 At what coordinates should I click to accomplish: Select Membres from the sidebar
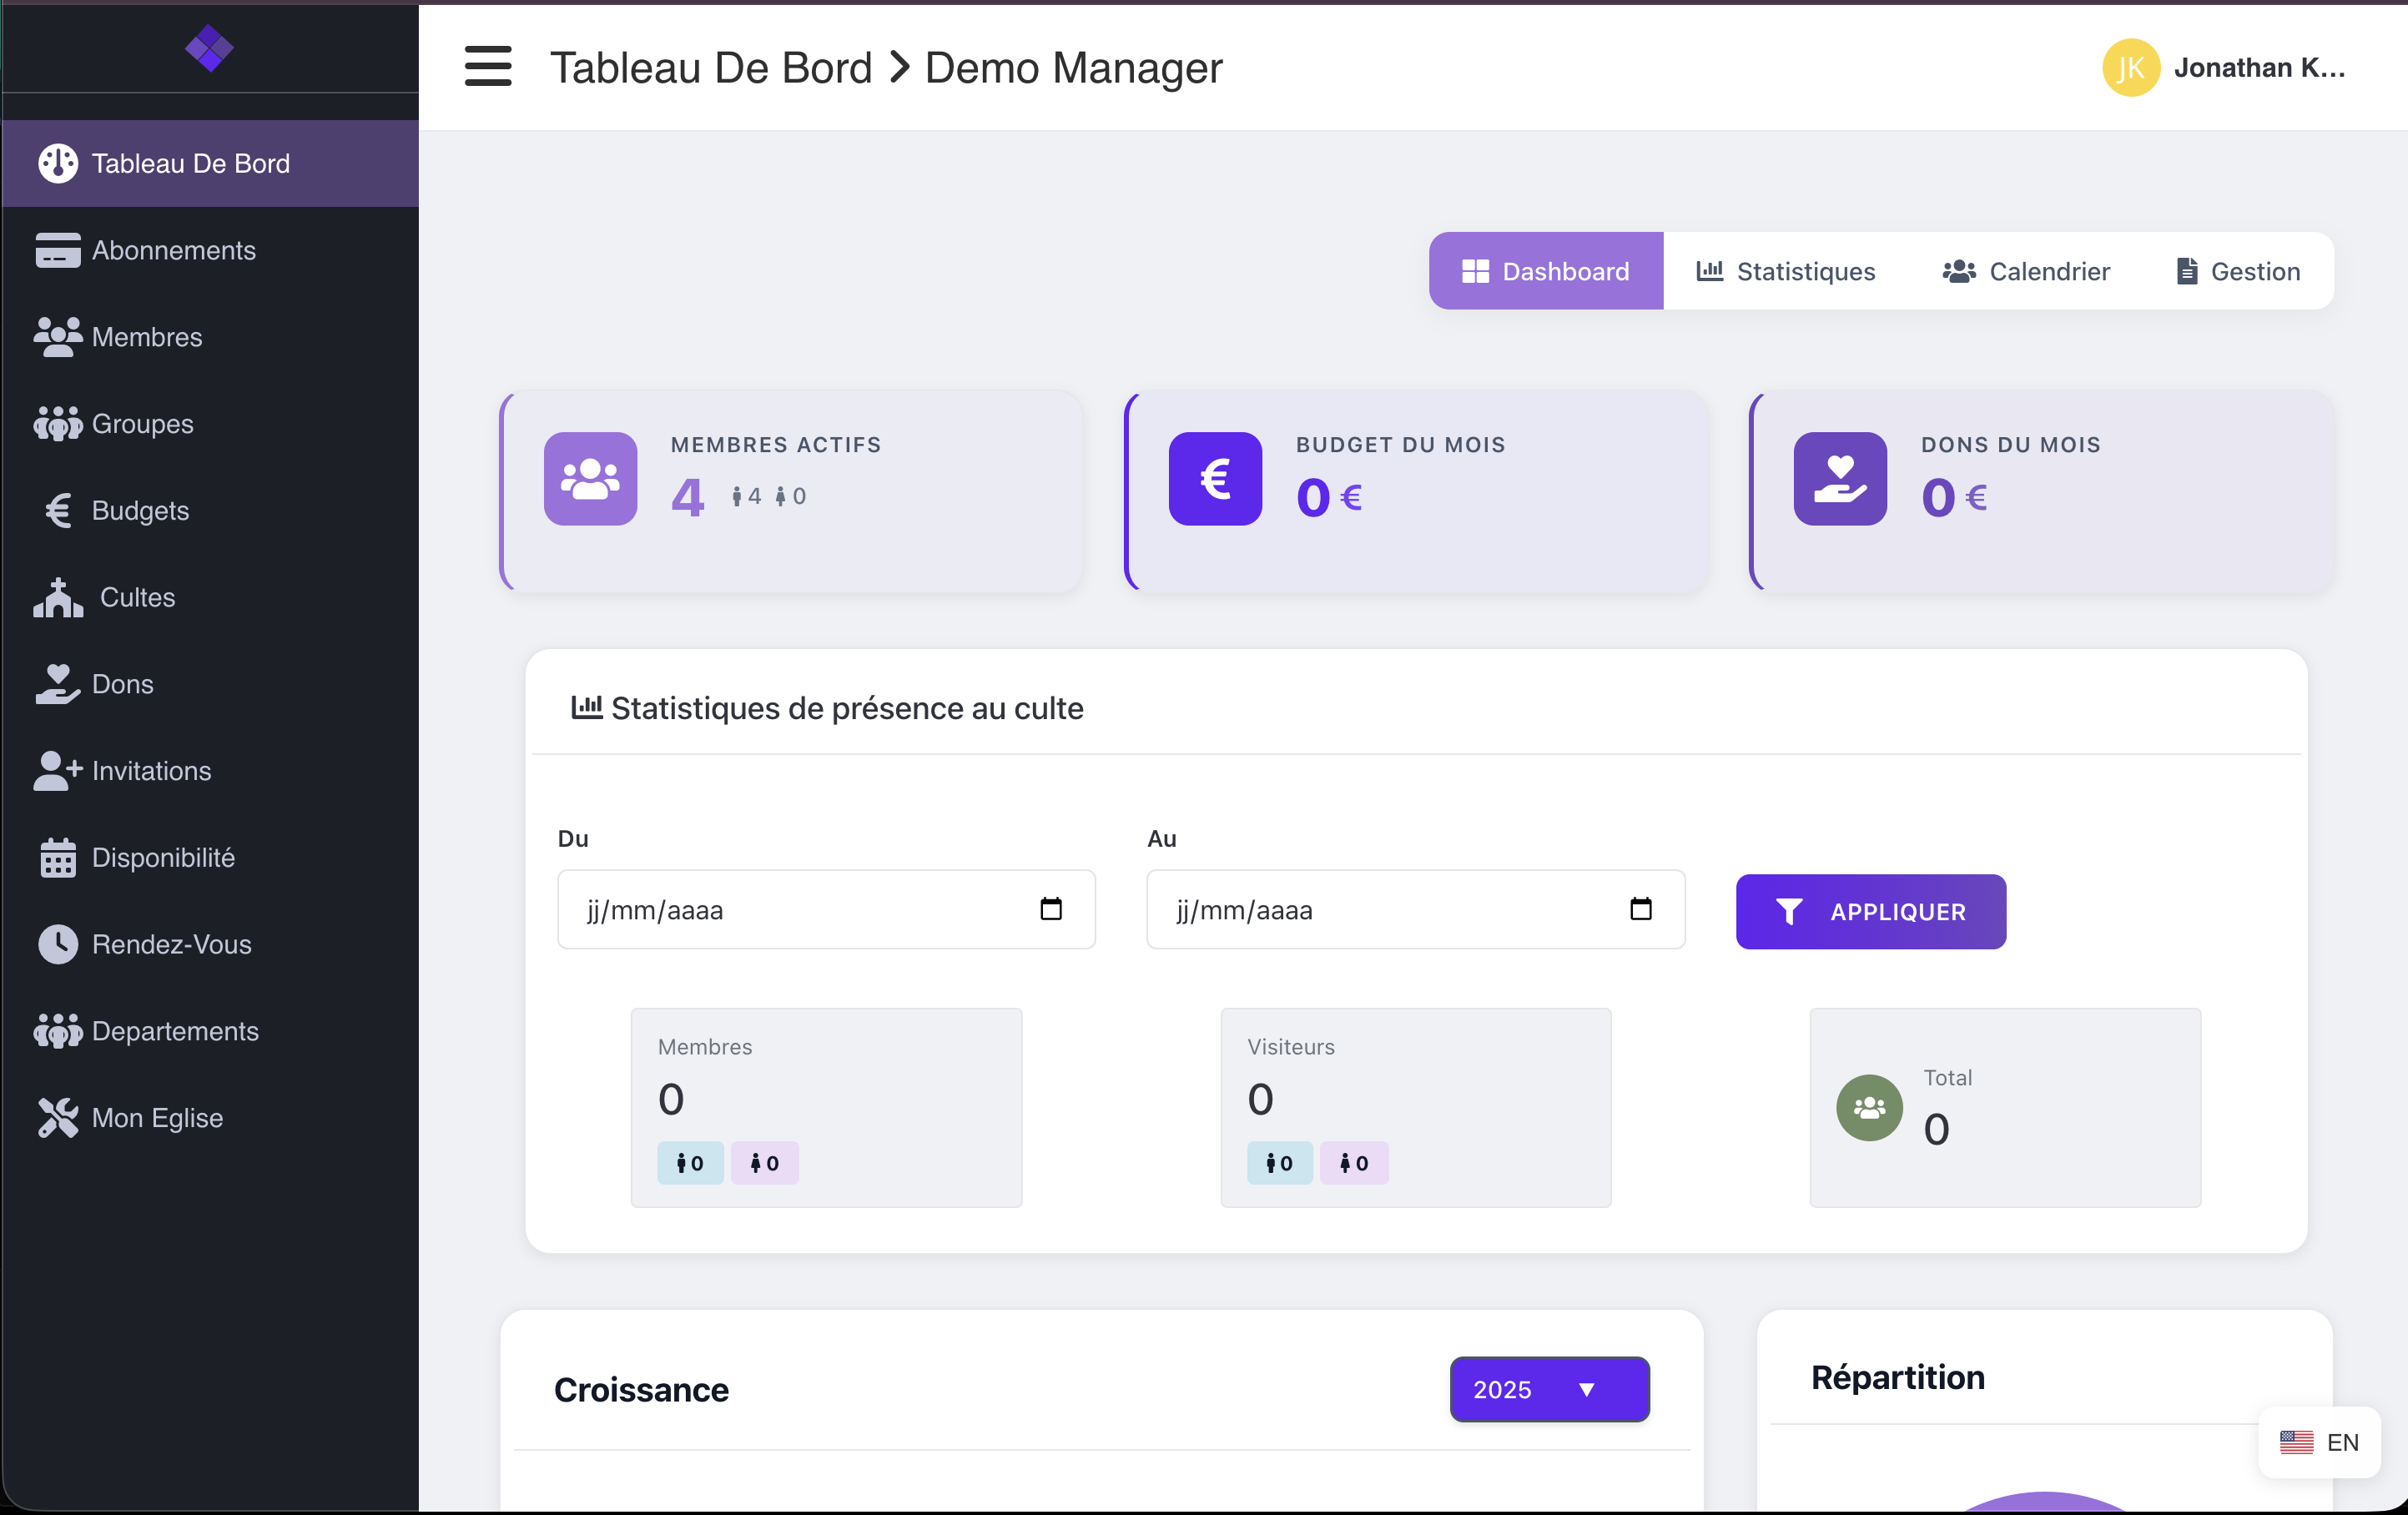pyautogui.click(x=147, y=337)
